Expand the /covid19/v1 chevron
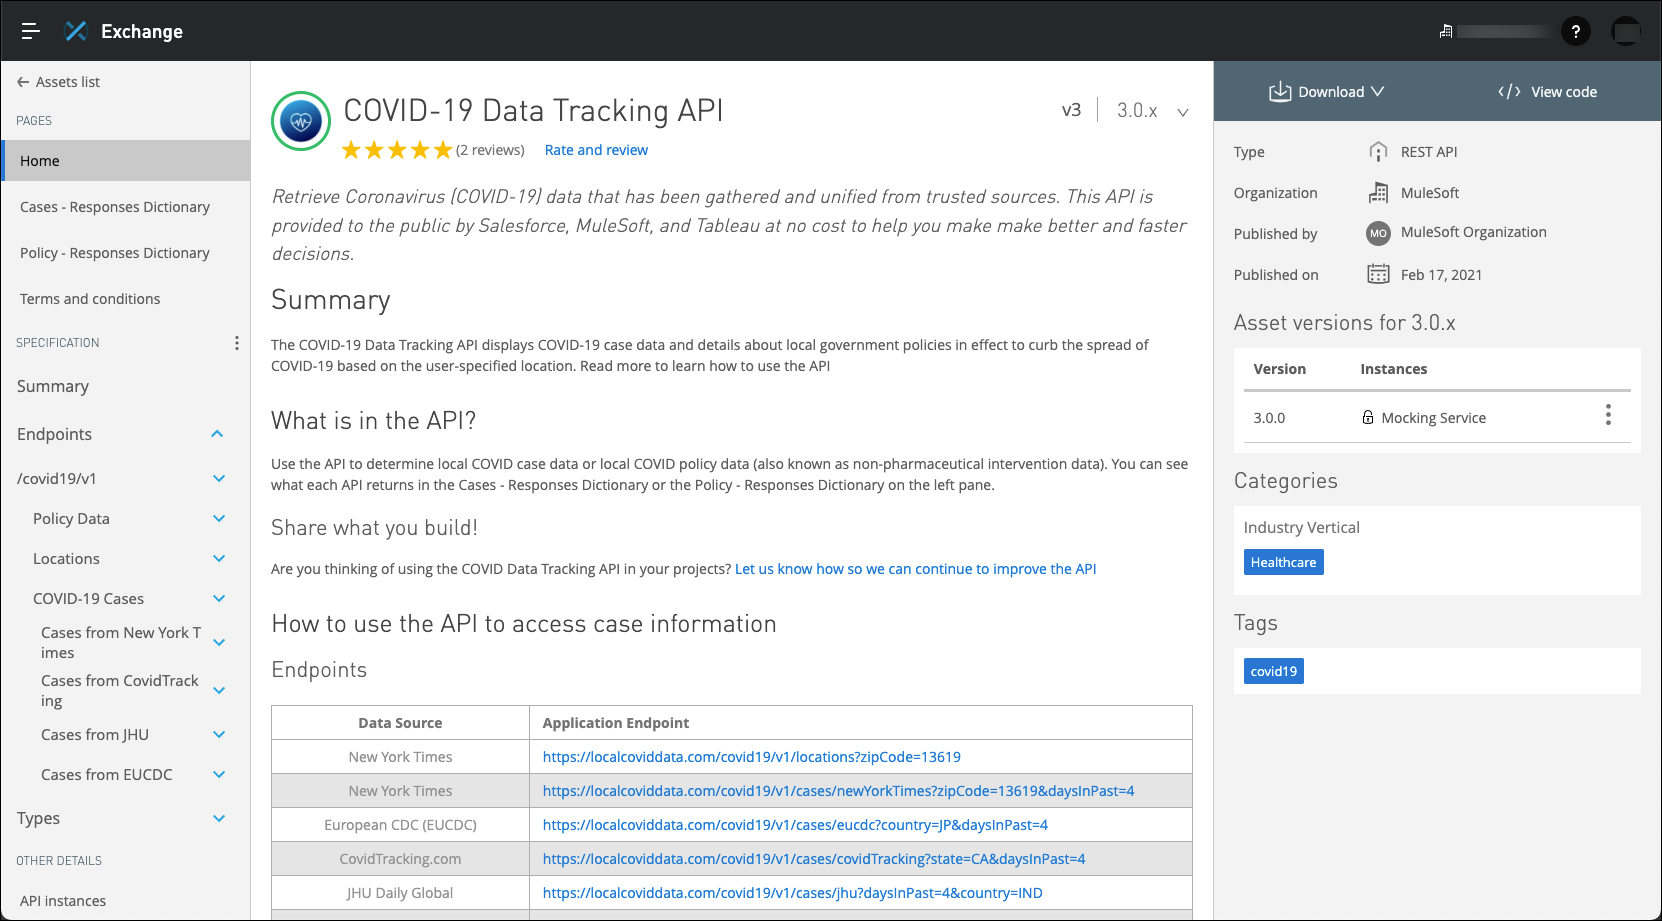This screenshot has width=1662, height=921. 219,479
